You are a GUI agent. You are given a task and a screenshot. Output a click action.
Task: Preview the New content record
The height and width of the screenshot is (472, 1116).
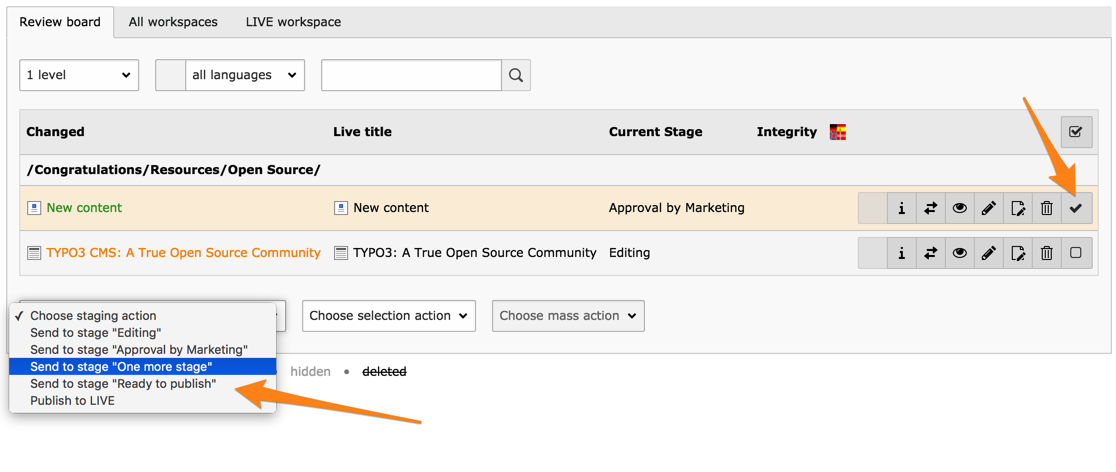(x=959, y=208)
